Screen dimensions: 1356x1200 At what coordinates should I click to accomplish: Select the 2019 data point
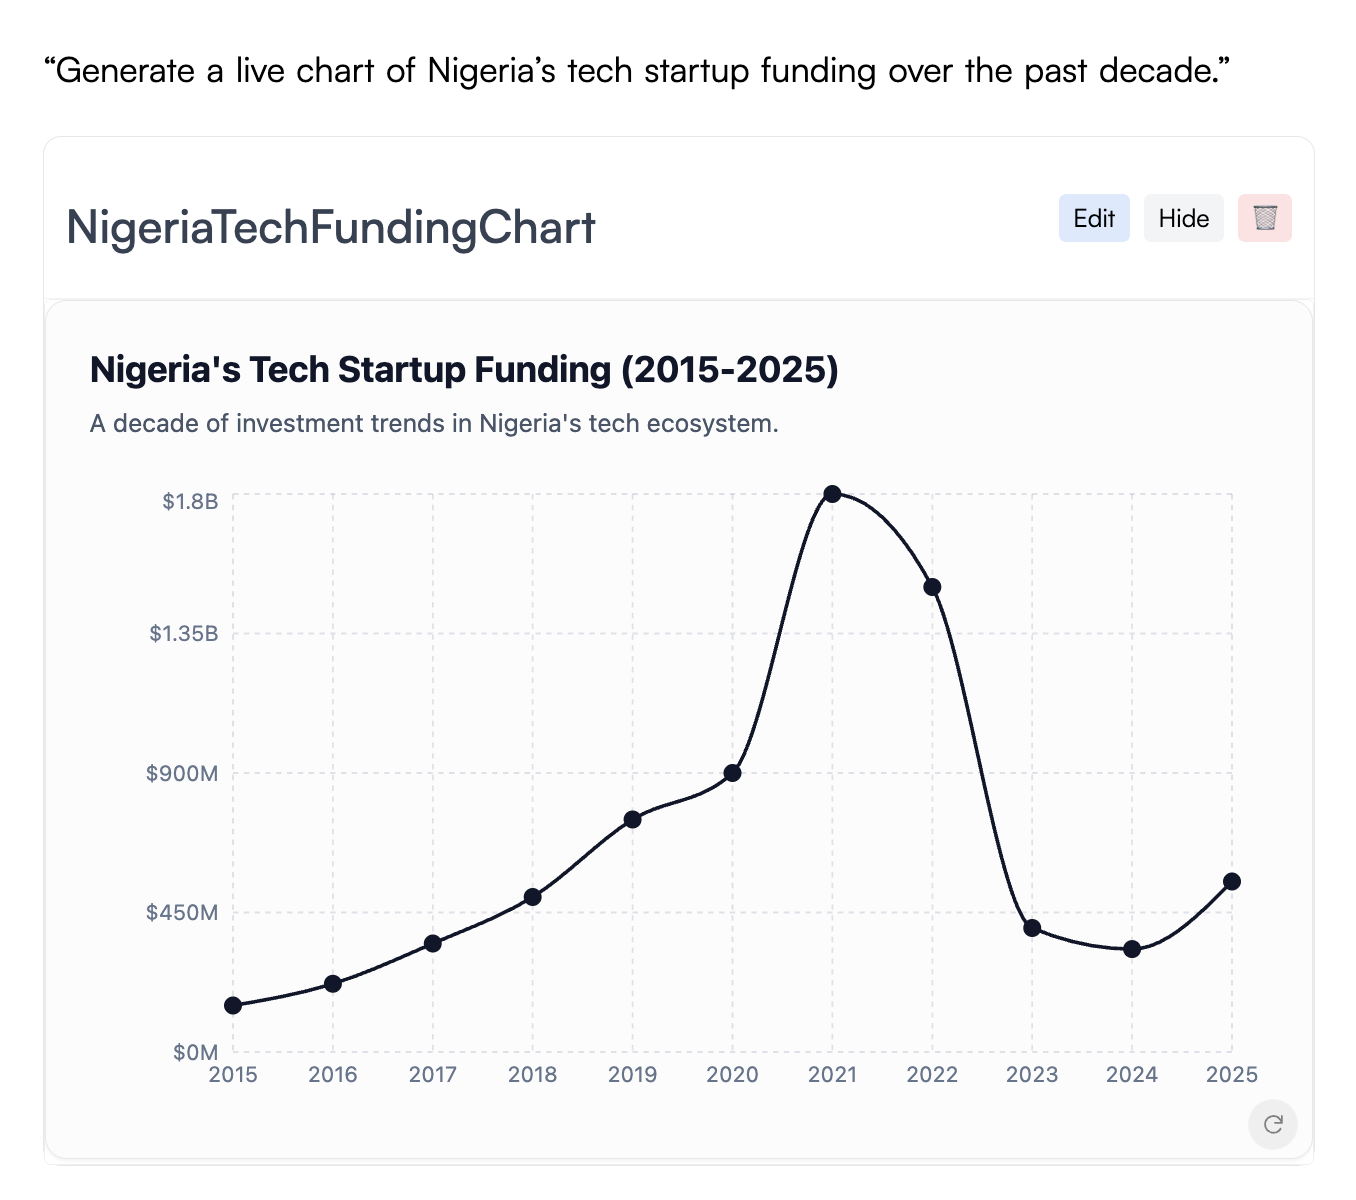[x=632, y=819]
